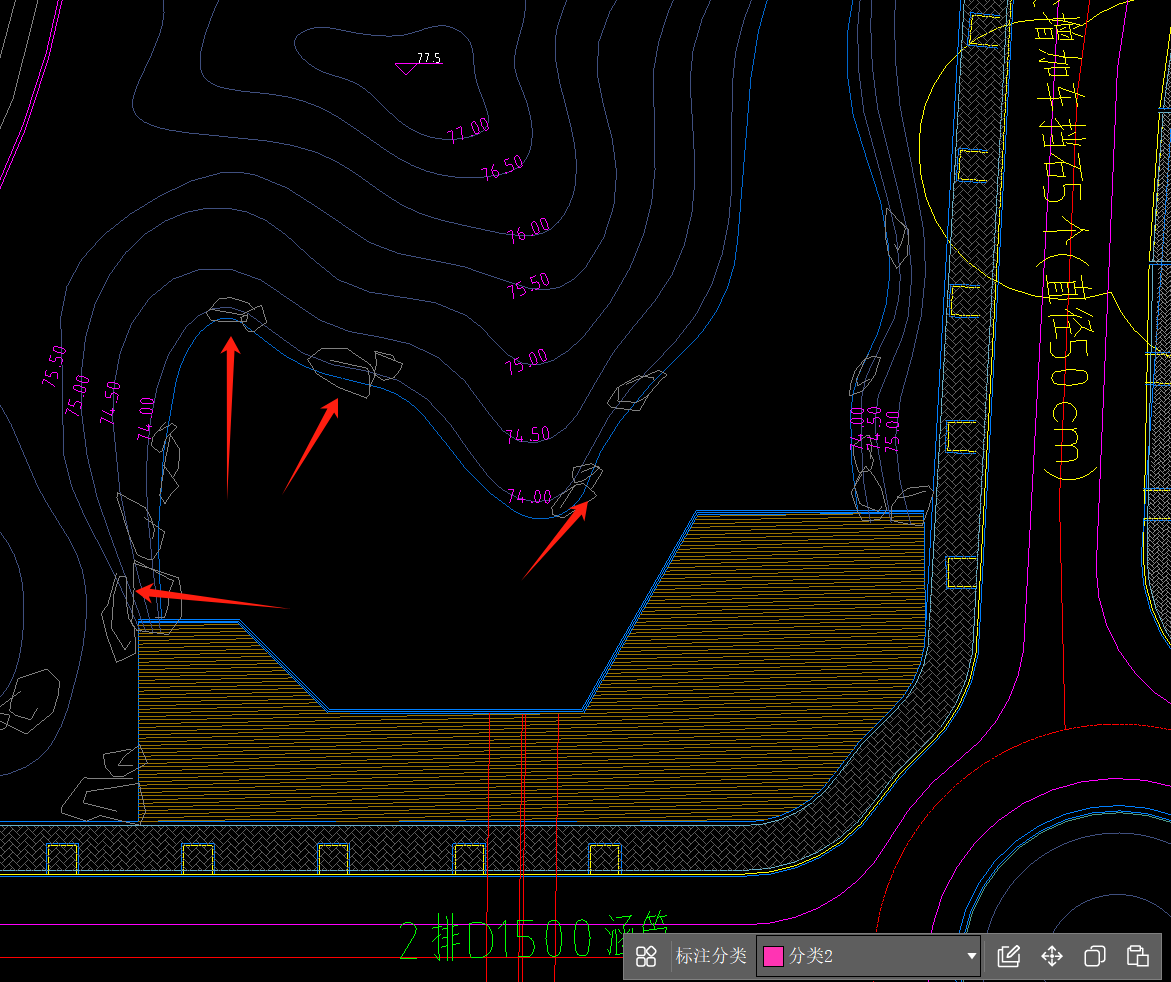Click the pink 分类2 color swatch
Image resolution: width=1171 pixels, height=982 pixels.
coord(773,956)
